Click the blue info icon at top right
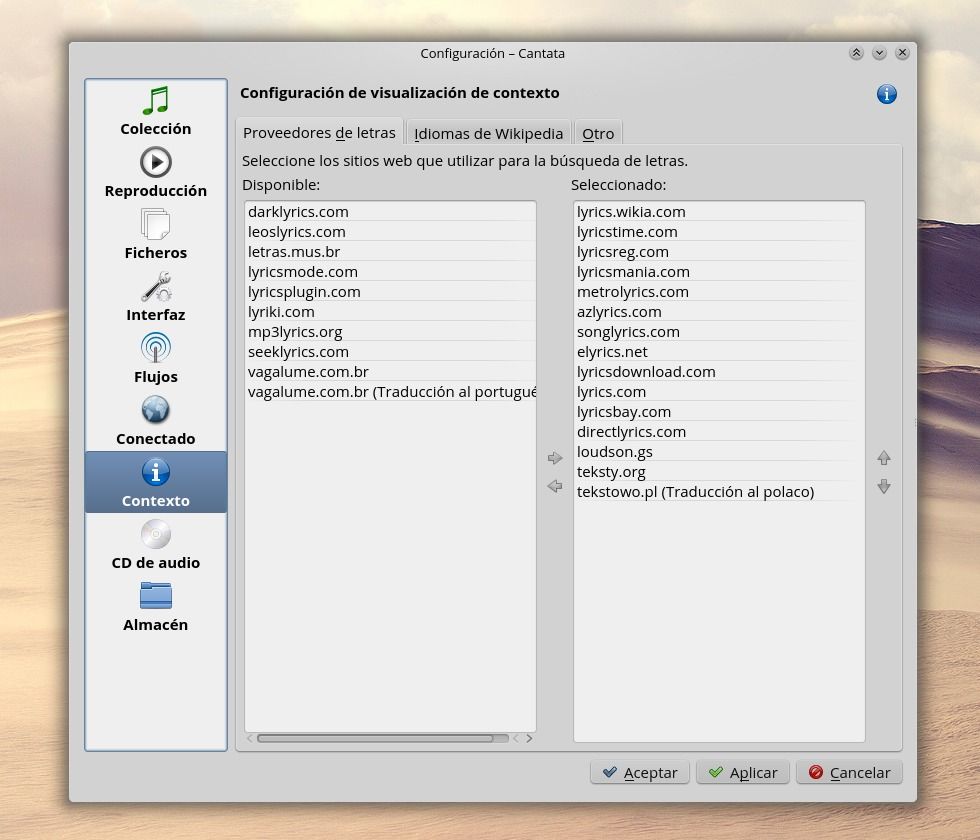The width and height of the screenshot is (980, 840). 886,94
